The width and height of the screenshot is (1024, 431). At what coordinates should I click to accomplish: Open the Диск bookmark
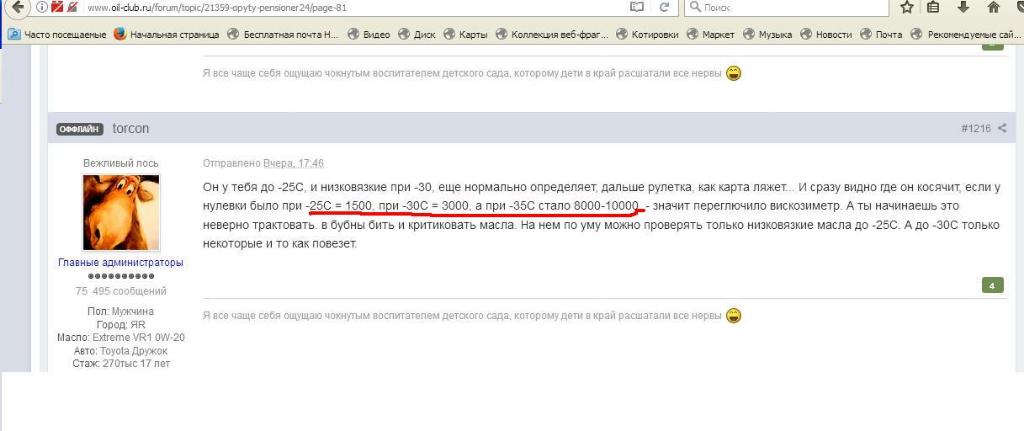click(417, 35)
